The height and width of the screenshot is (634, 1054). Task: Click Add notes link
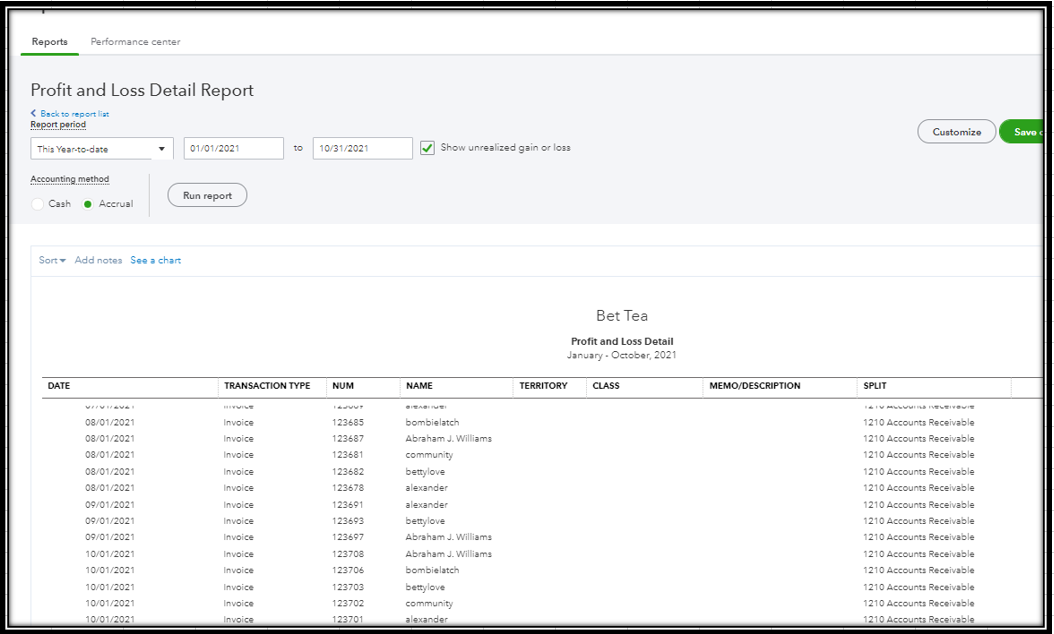pyautogui.click(x=98, y=260)
